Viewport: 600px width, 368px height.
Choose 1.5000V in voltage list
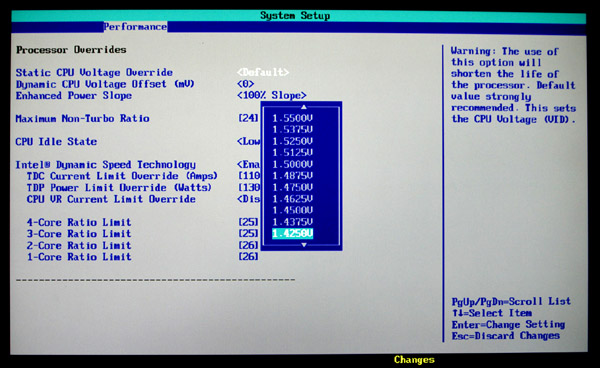[x=292, y=164]
